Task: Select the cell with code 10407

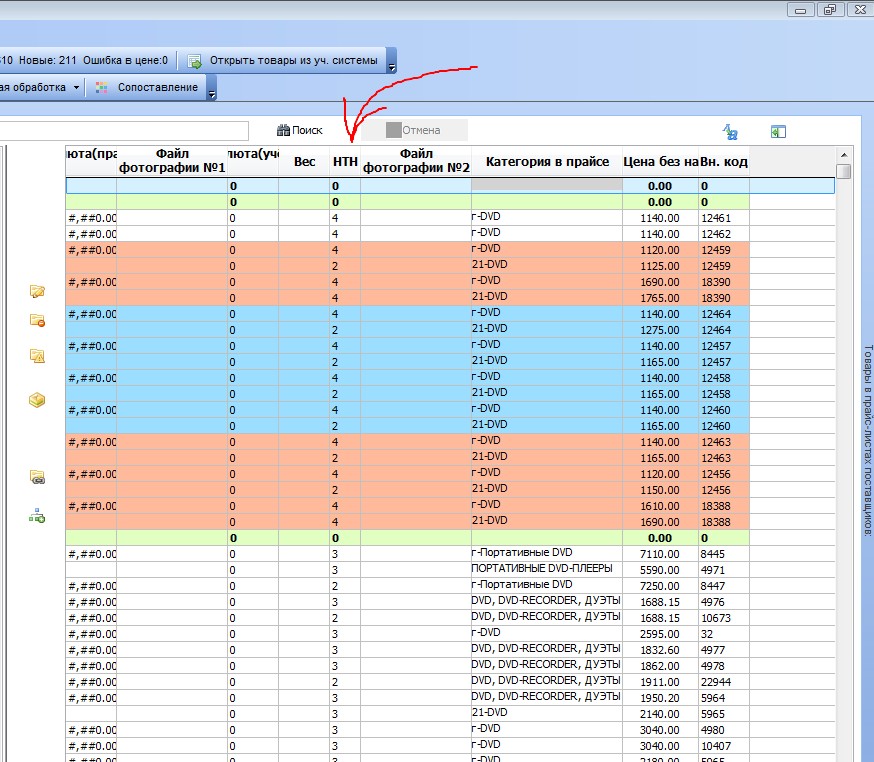Action: (x=724, y=746)
